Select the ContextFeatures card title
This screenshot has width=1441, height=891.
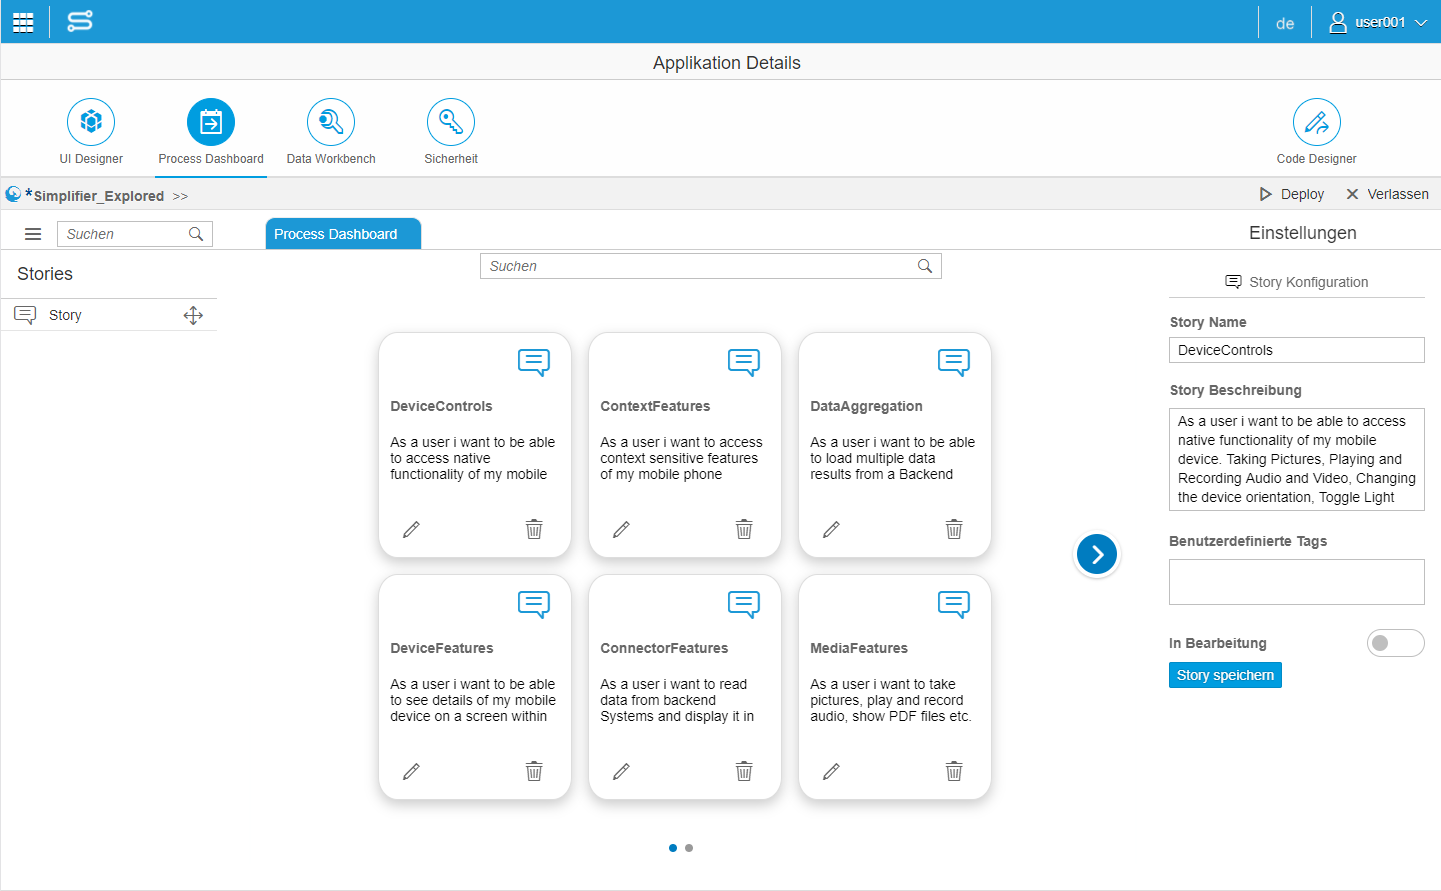click(x=655, y=406)
